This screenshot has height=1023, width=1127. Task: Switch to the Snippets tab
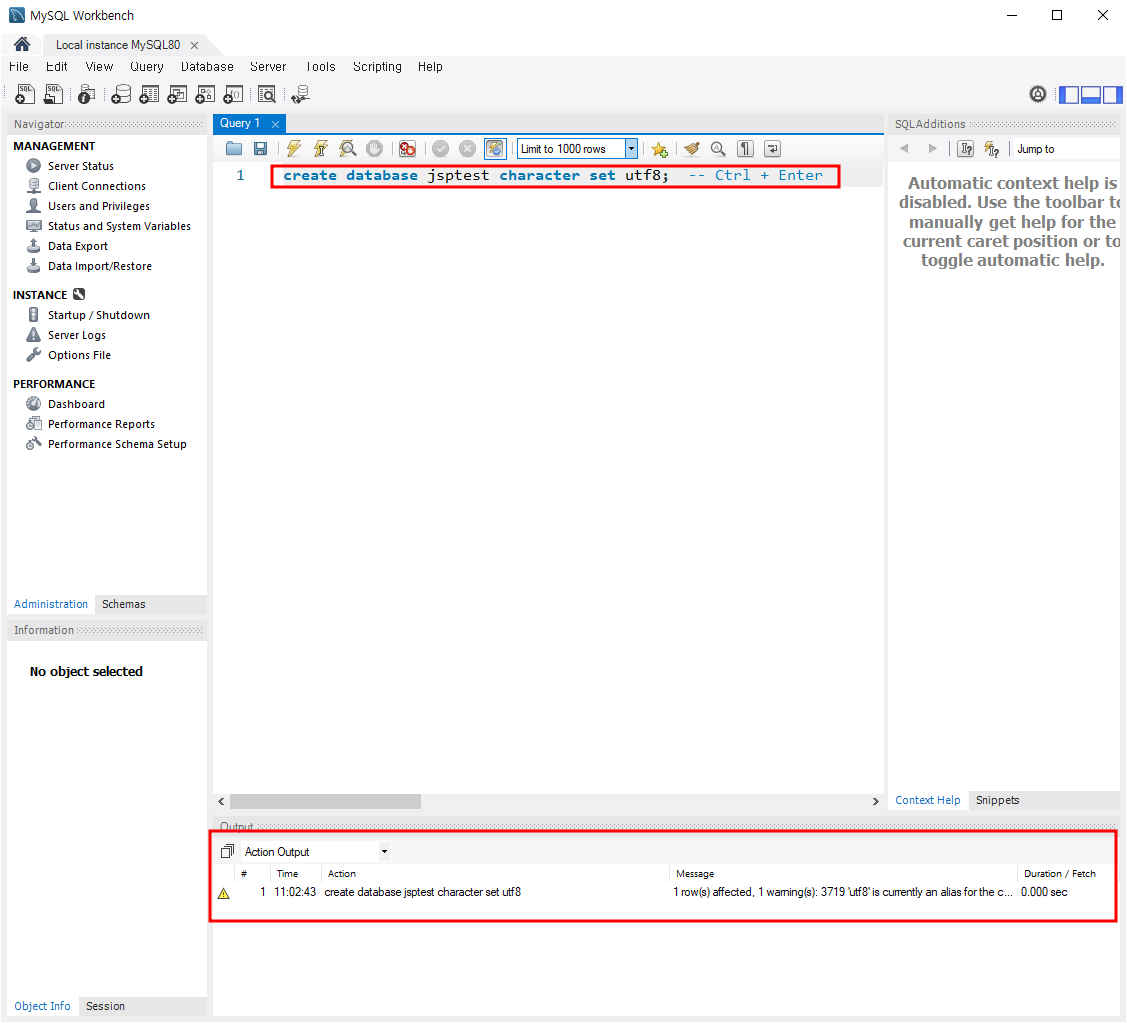(x=998, y=800)
